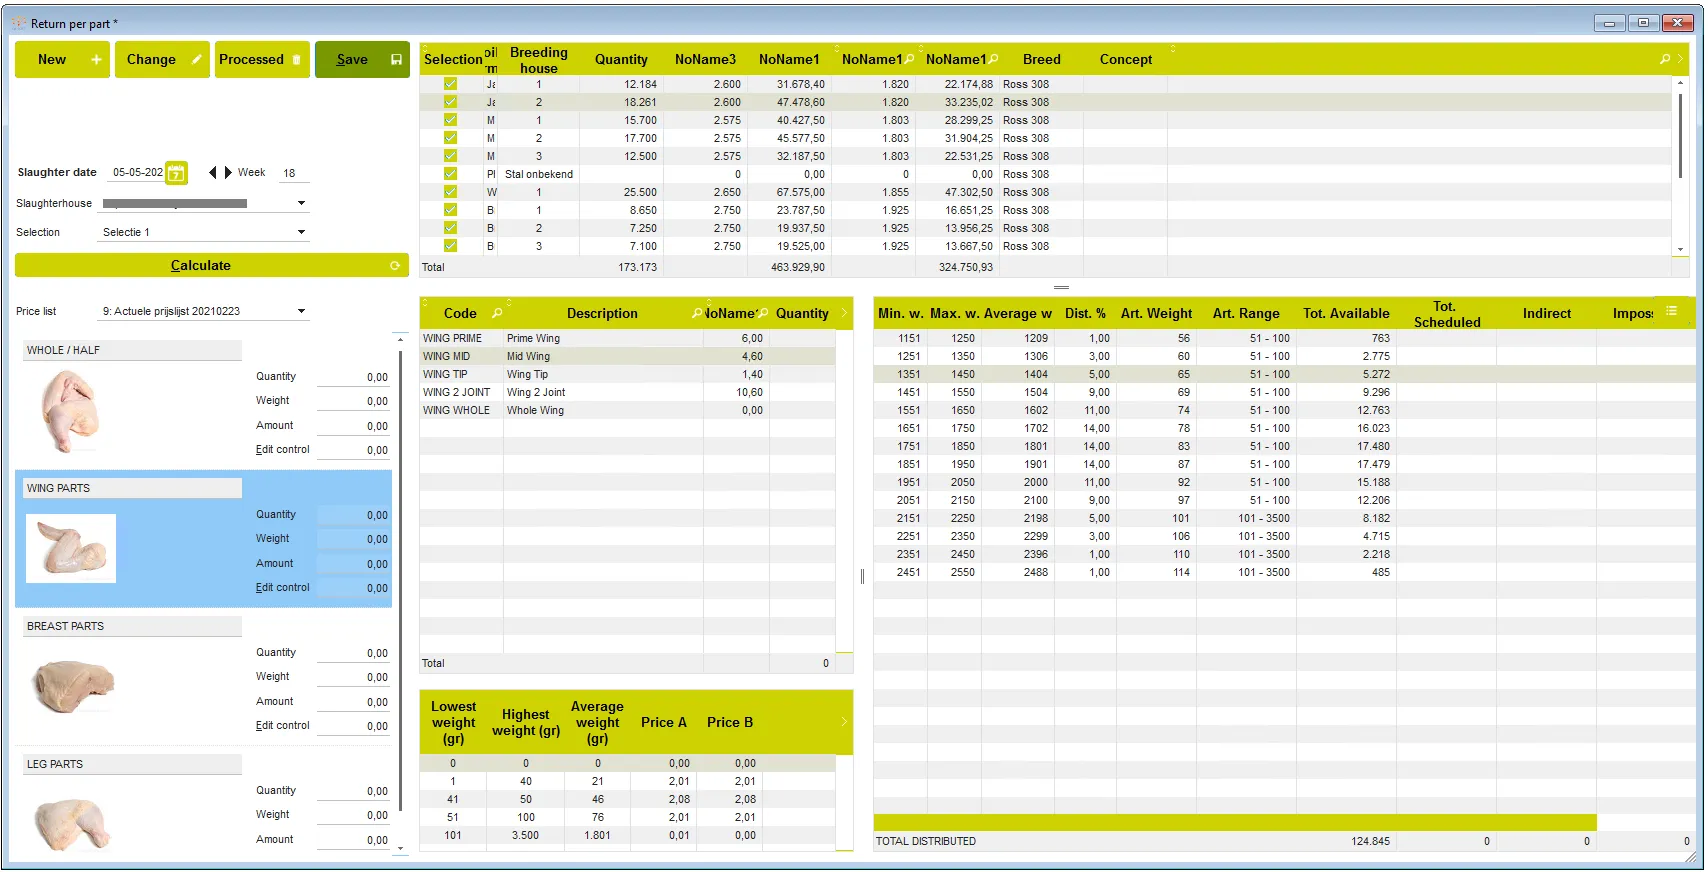
Task: Click the Week number input field
Action: click(x=292, y=173)
